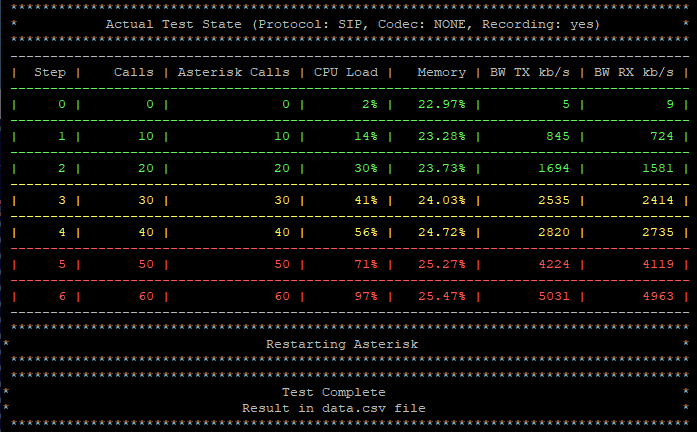Click BW TX value 5031

554,296
